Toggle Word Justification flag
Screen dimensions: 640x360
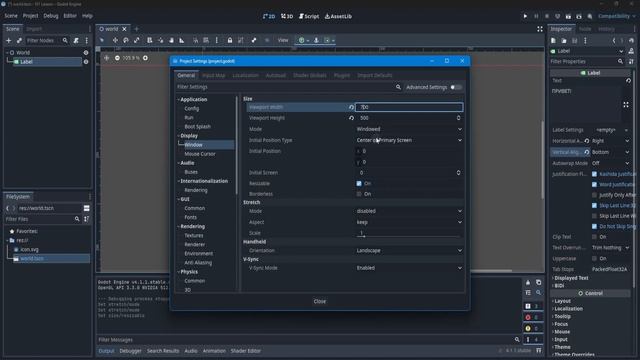point(594,184)
